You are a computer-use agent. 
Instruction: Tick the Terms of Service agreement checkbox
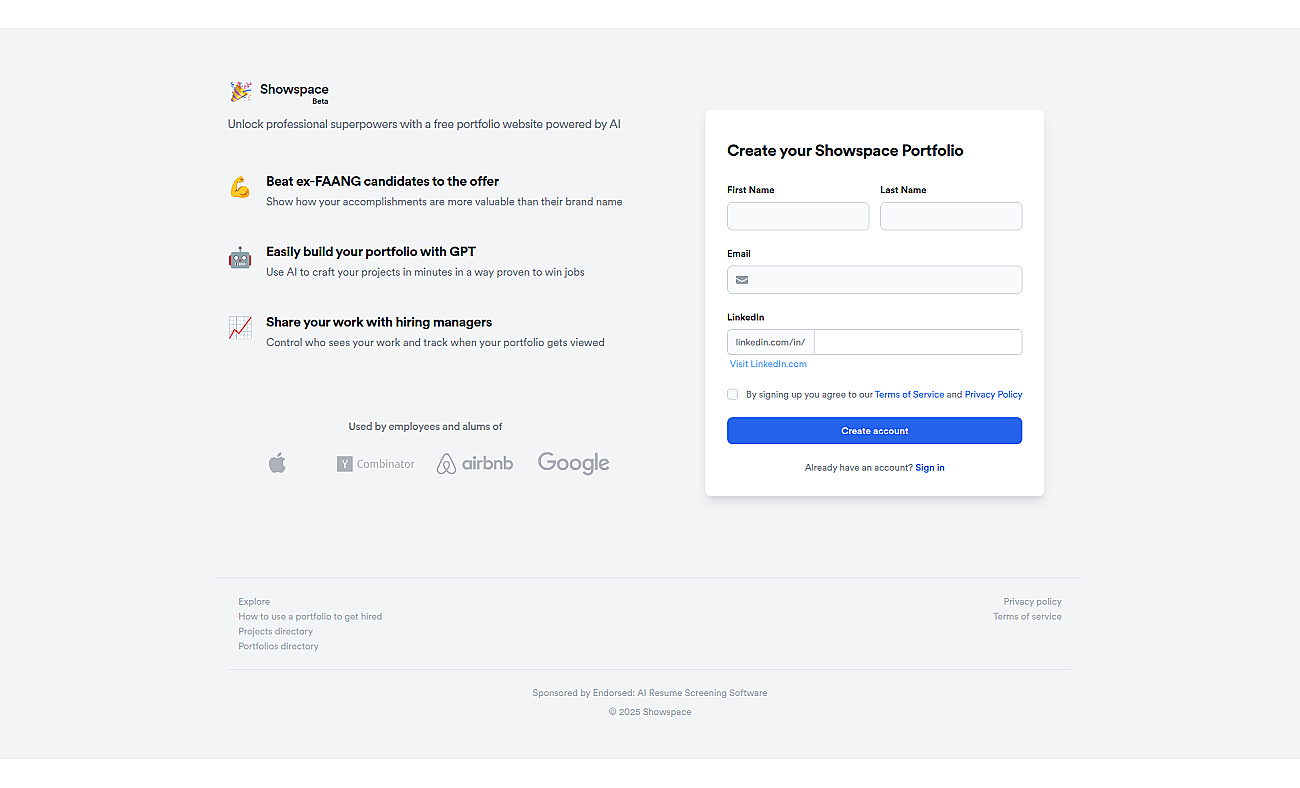click(x=733, y=394)
